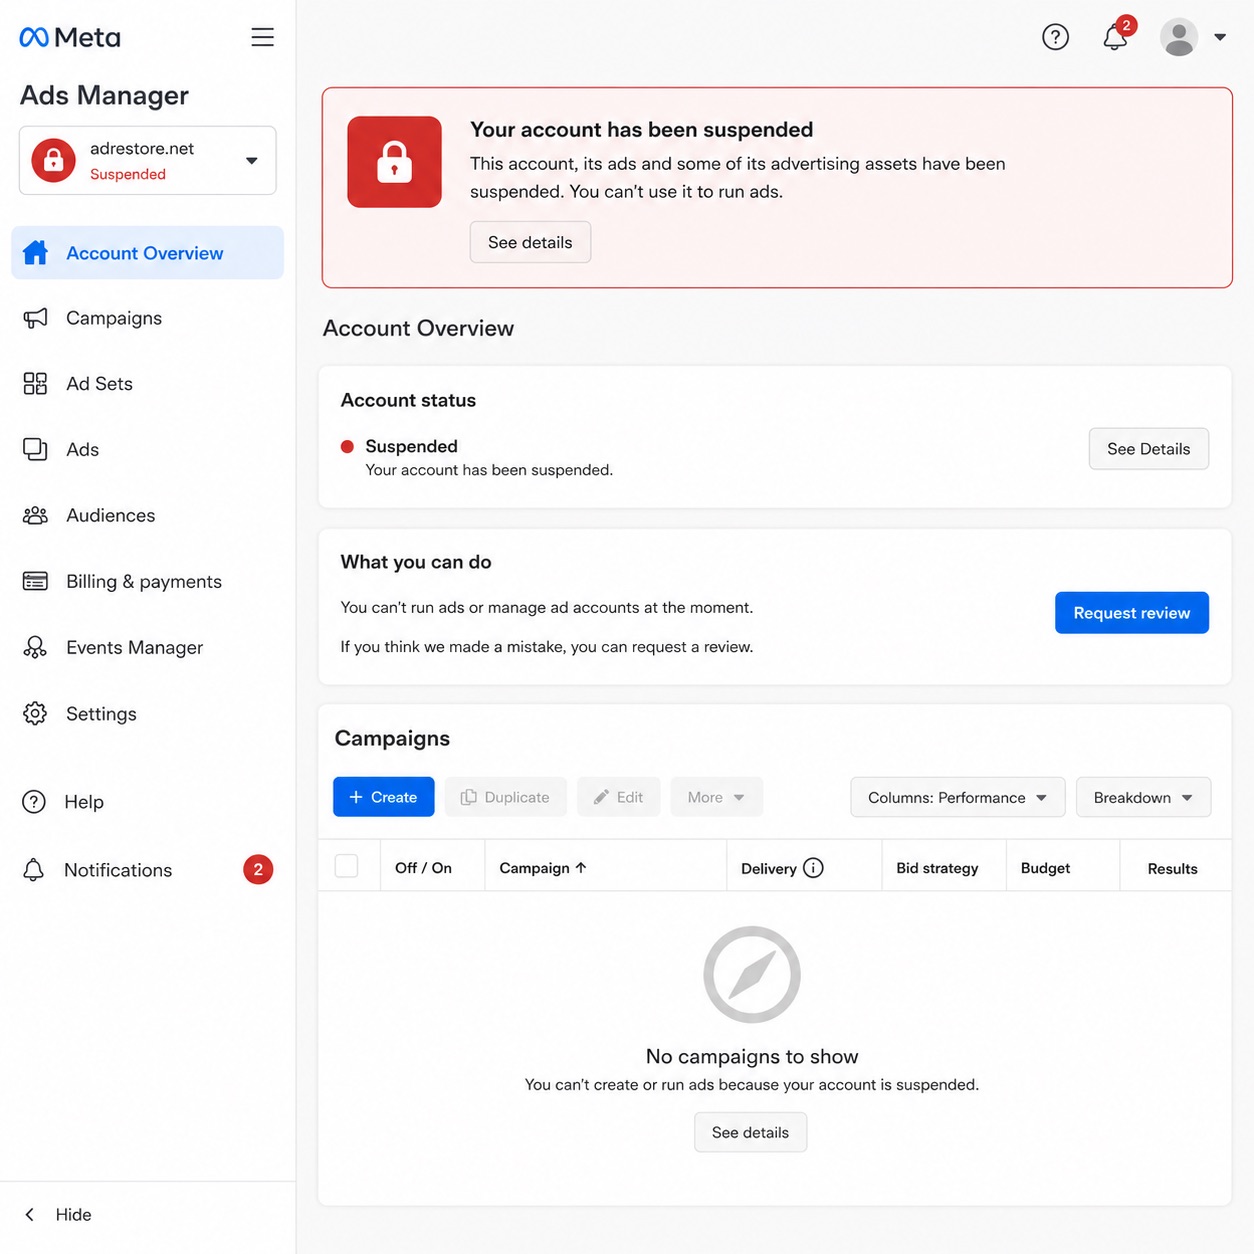Click the Meta logo

(x=70, y=37)
